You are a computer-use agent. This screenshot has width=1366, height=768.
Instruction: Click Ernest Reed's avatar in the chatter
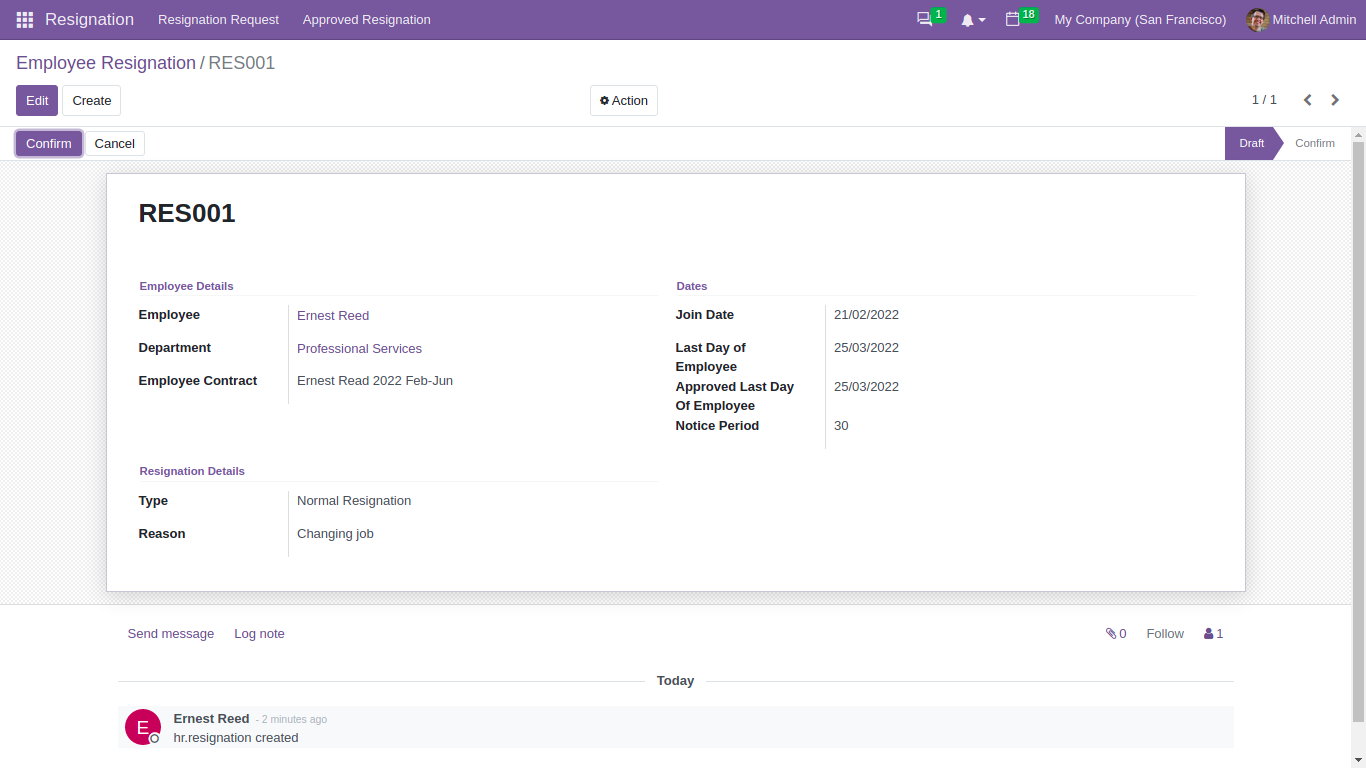pyautogui.click(x=141, y=727)
